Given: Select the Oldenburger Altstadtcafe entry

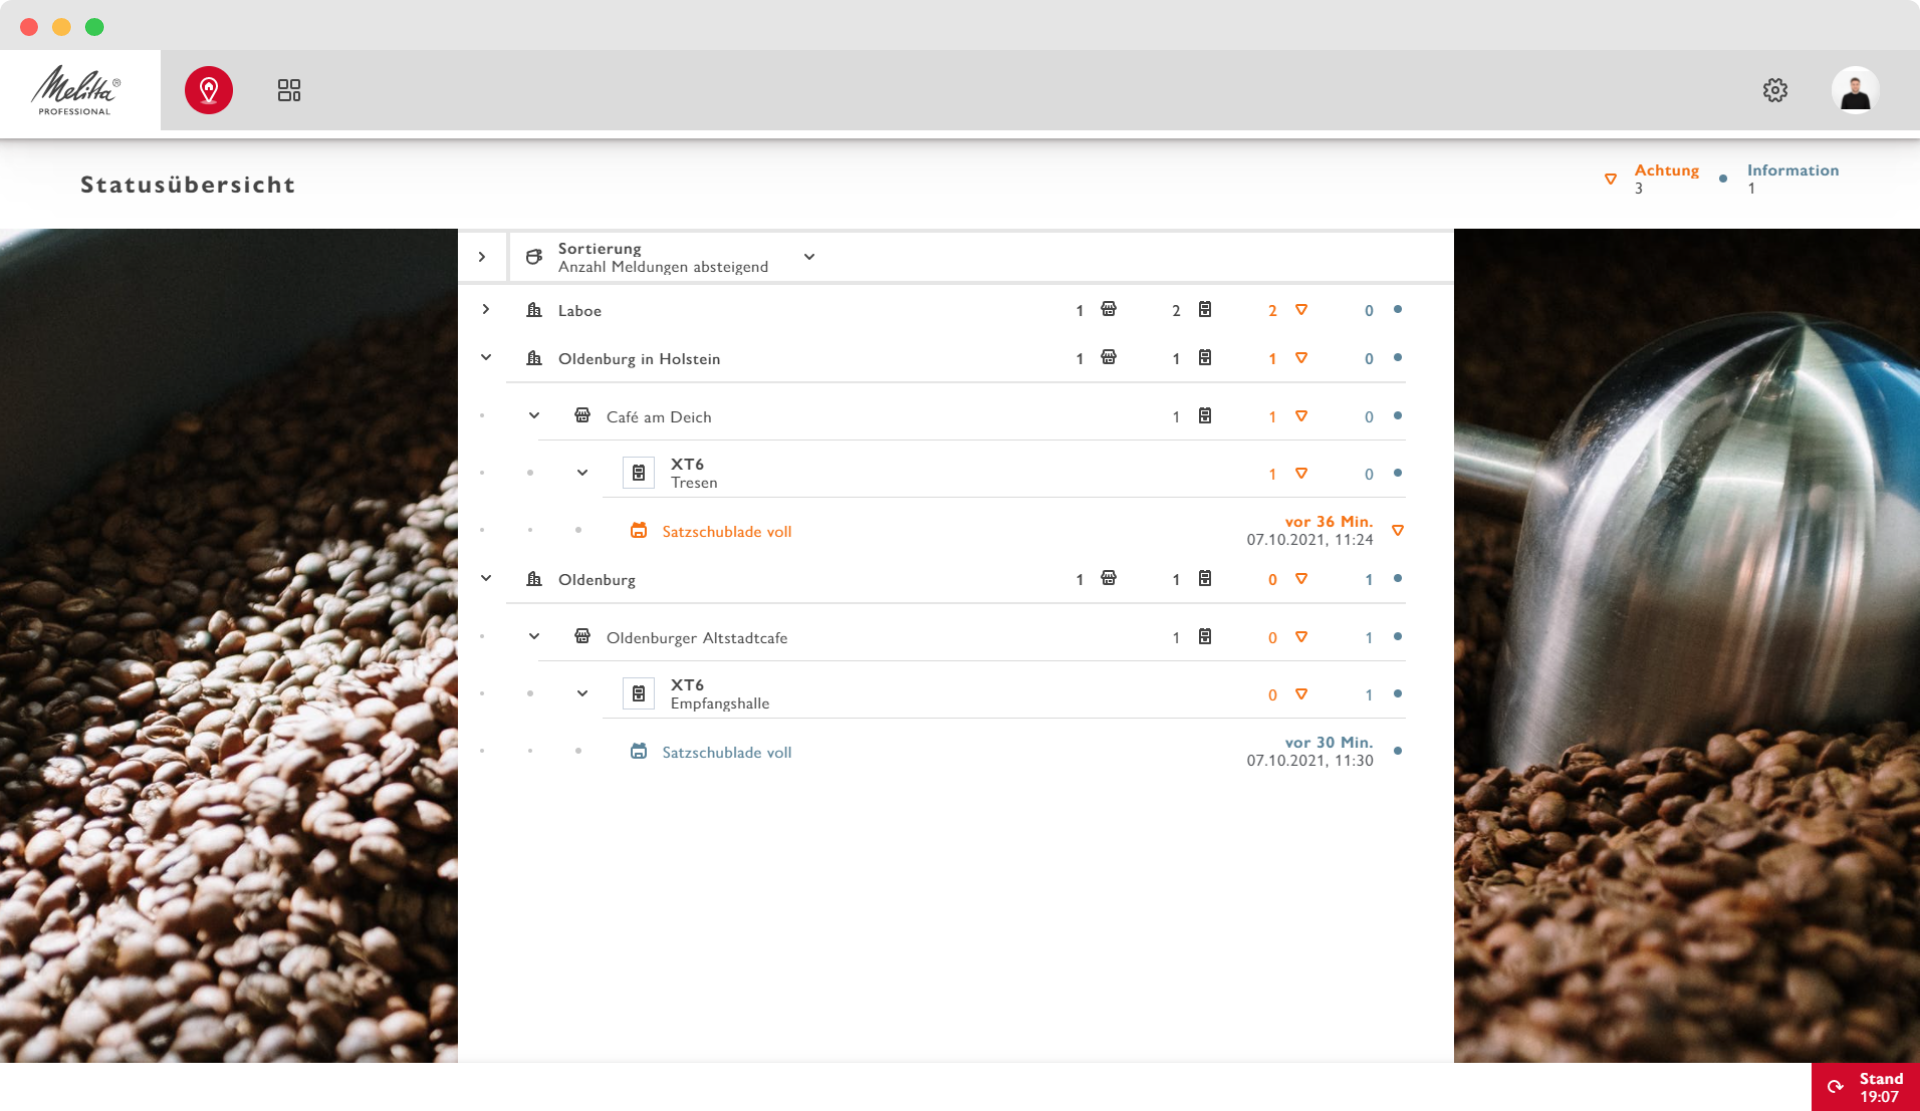Looking at the screenshot, I should tap(697, 638).
